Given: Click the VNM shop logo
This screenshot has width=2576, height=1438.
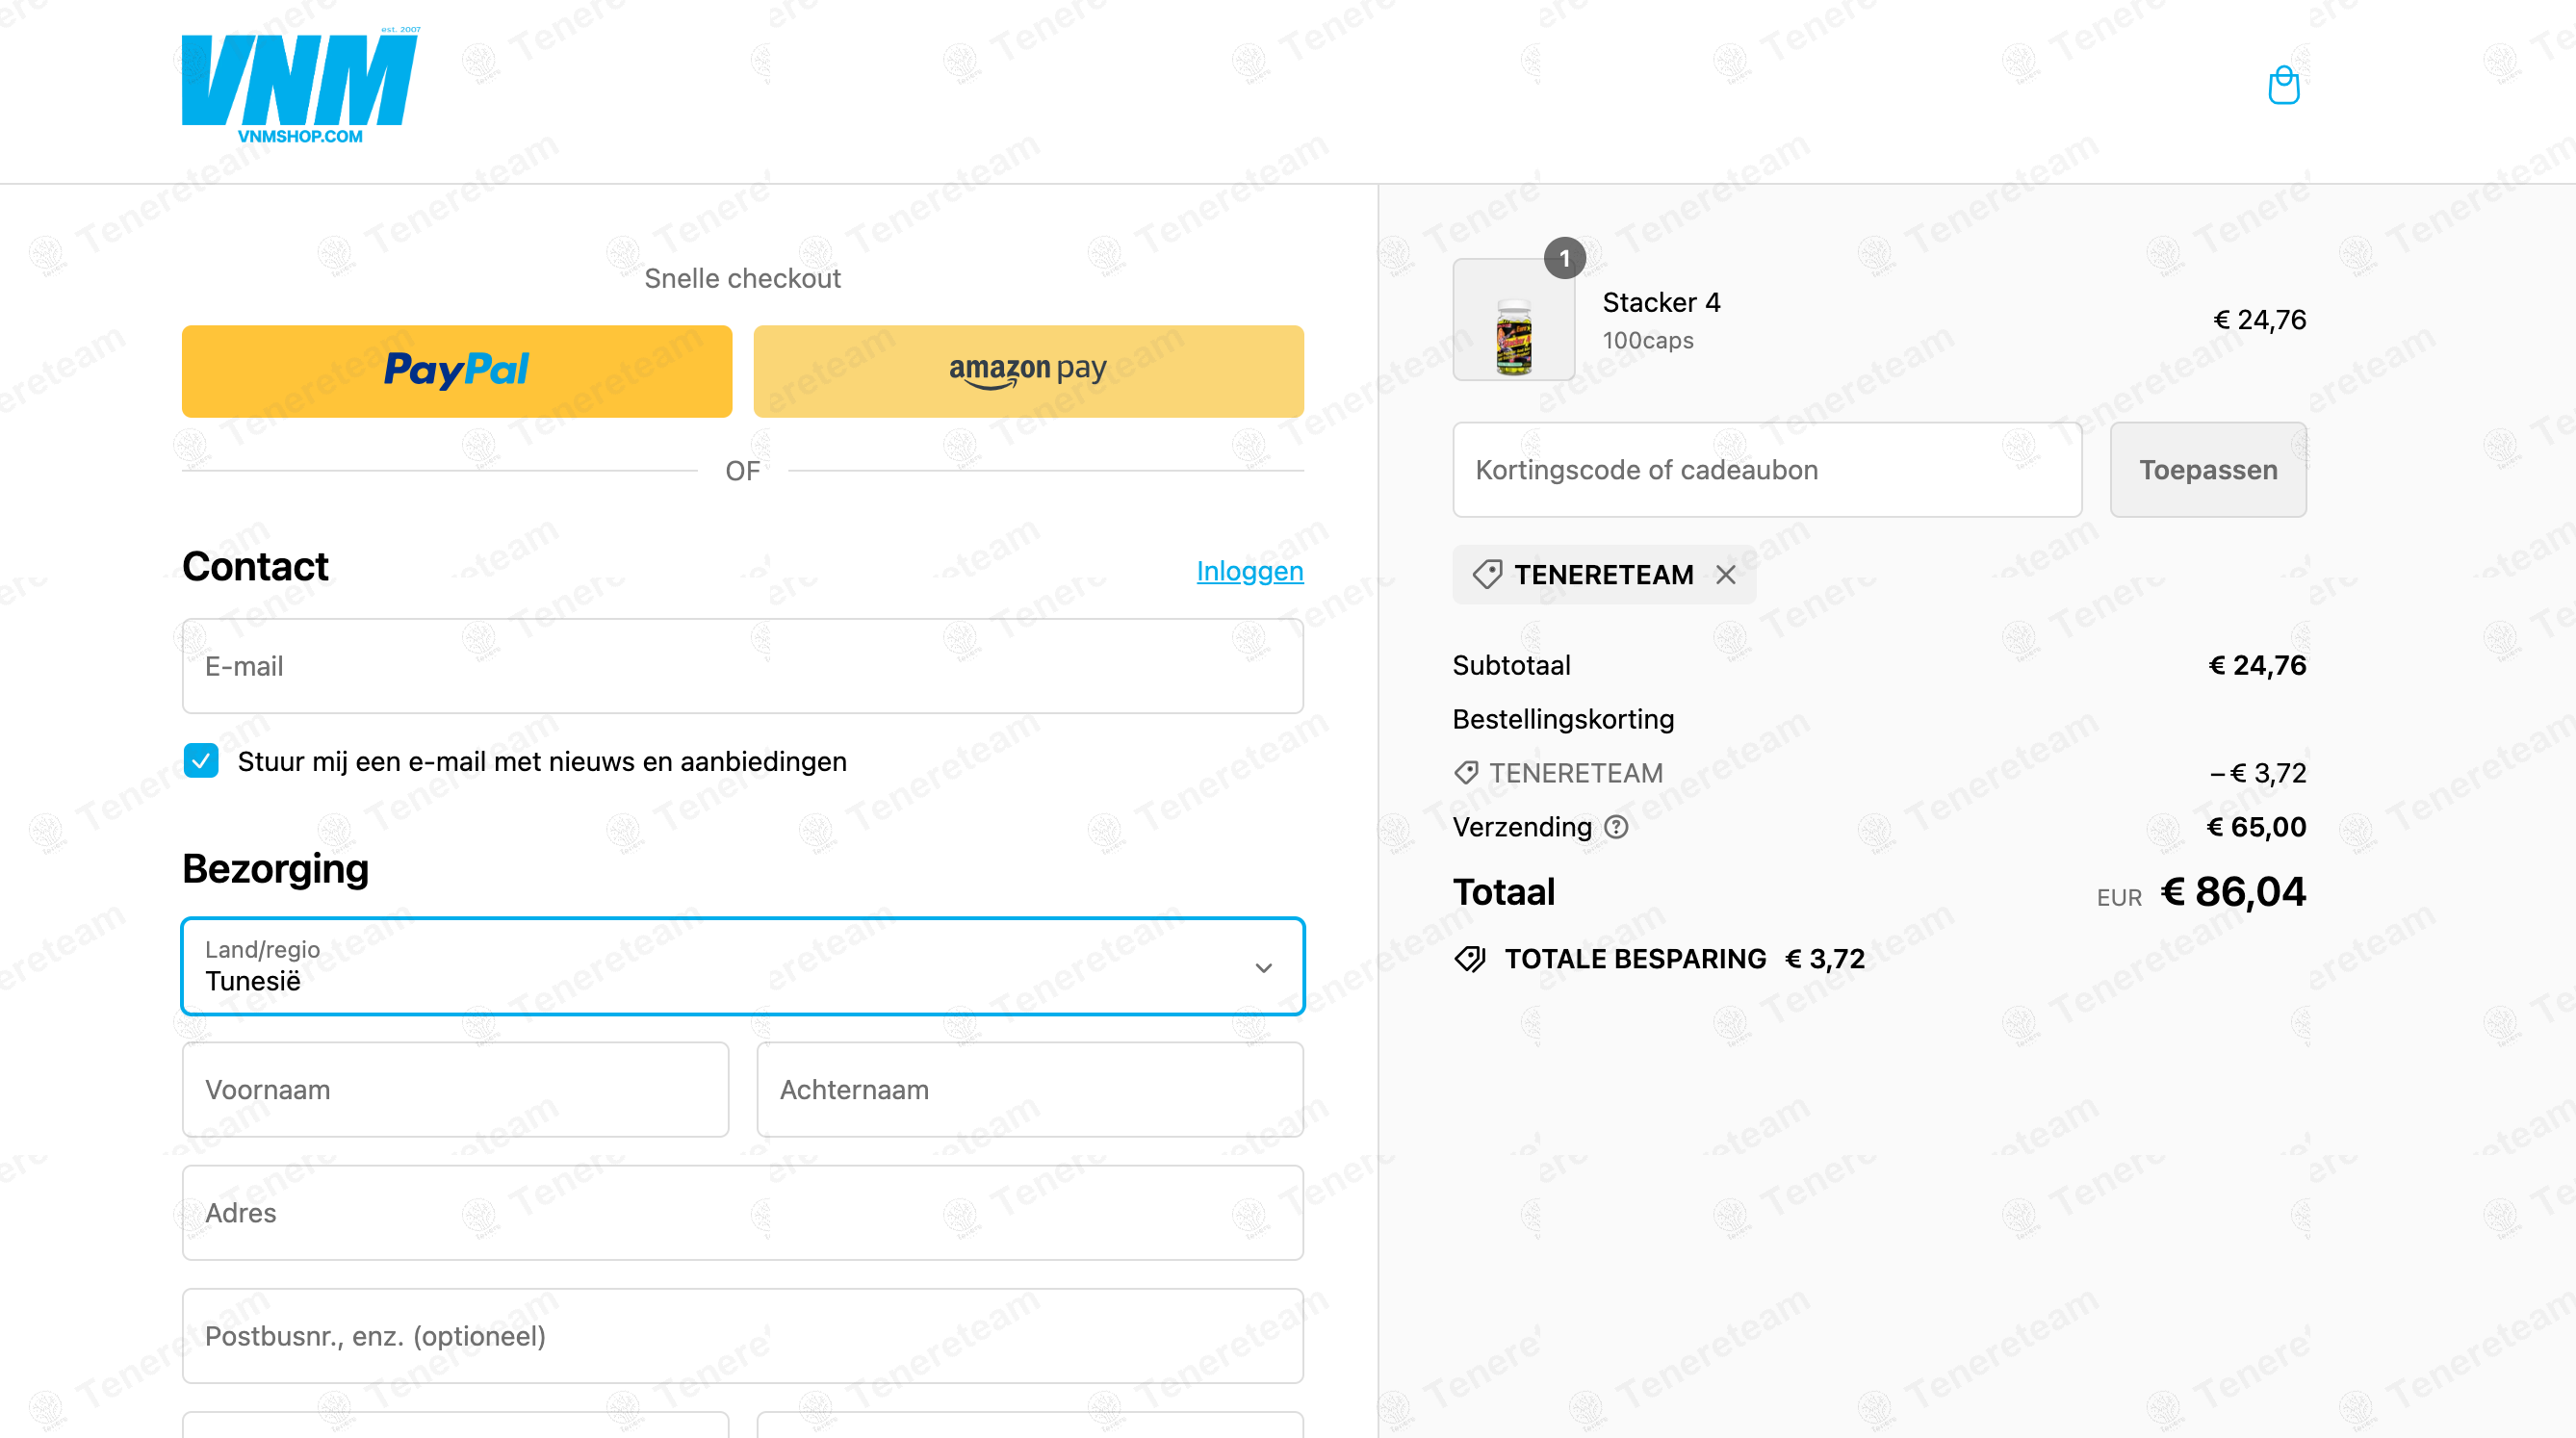Looking at the screenshot, I should pos(301,86).
